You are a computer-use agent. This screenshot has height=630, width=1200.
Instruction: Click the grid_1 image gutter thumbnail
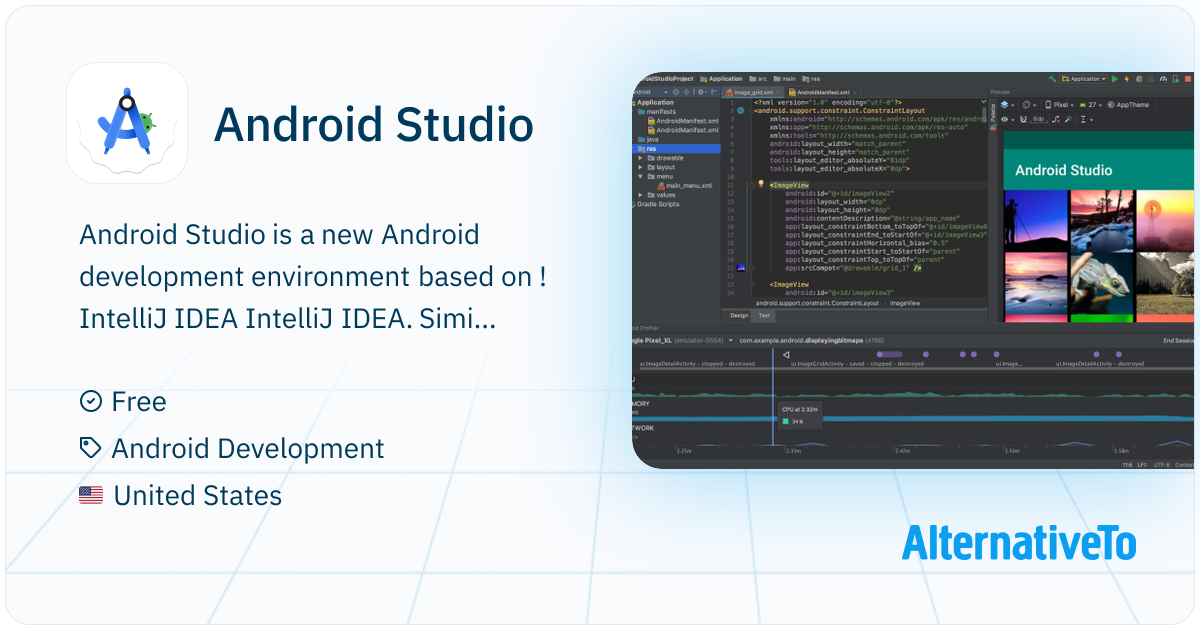coord(741,268)
